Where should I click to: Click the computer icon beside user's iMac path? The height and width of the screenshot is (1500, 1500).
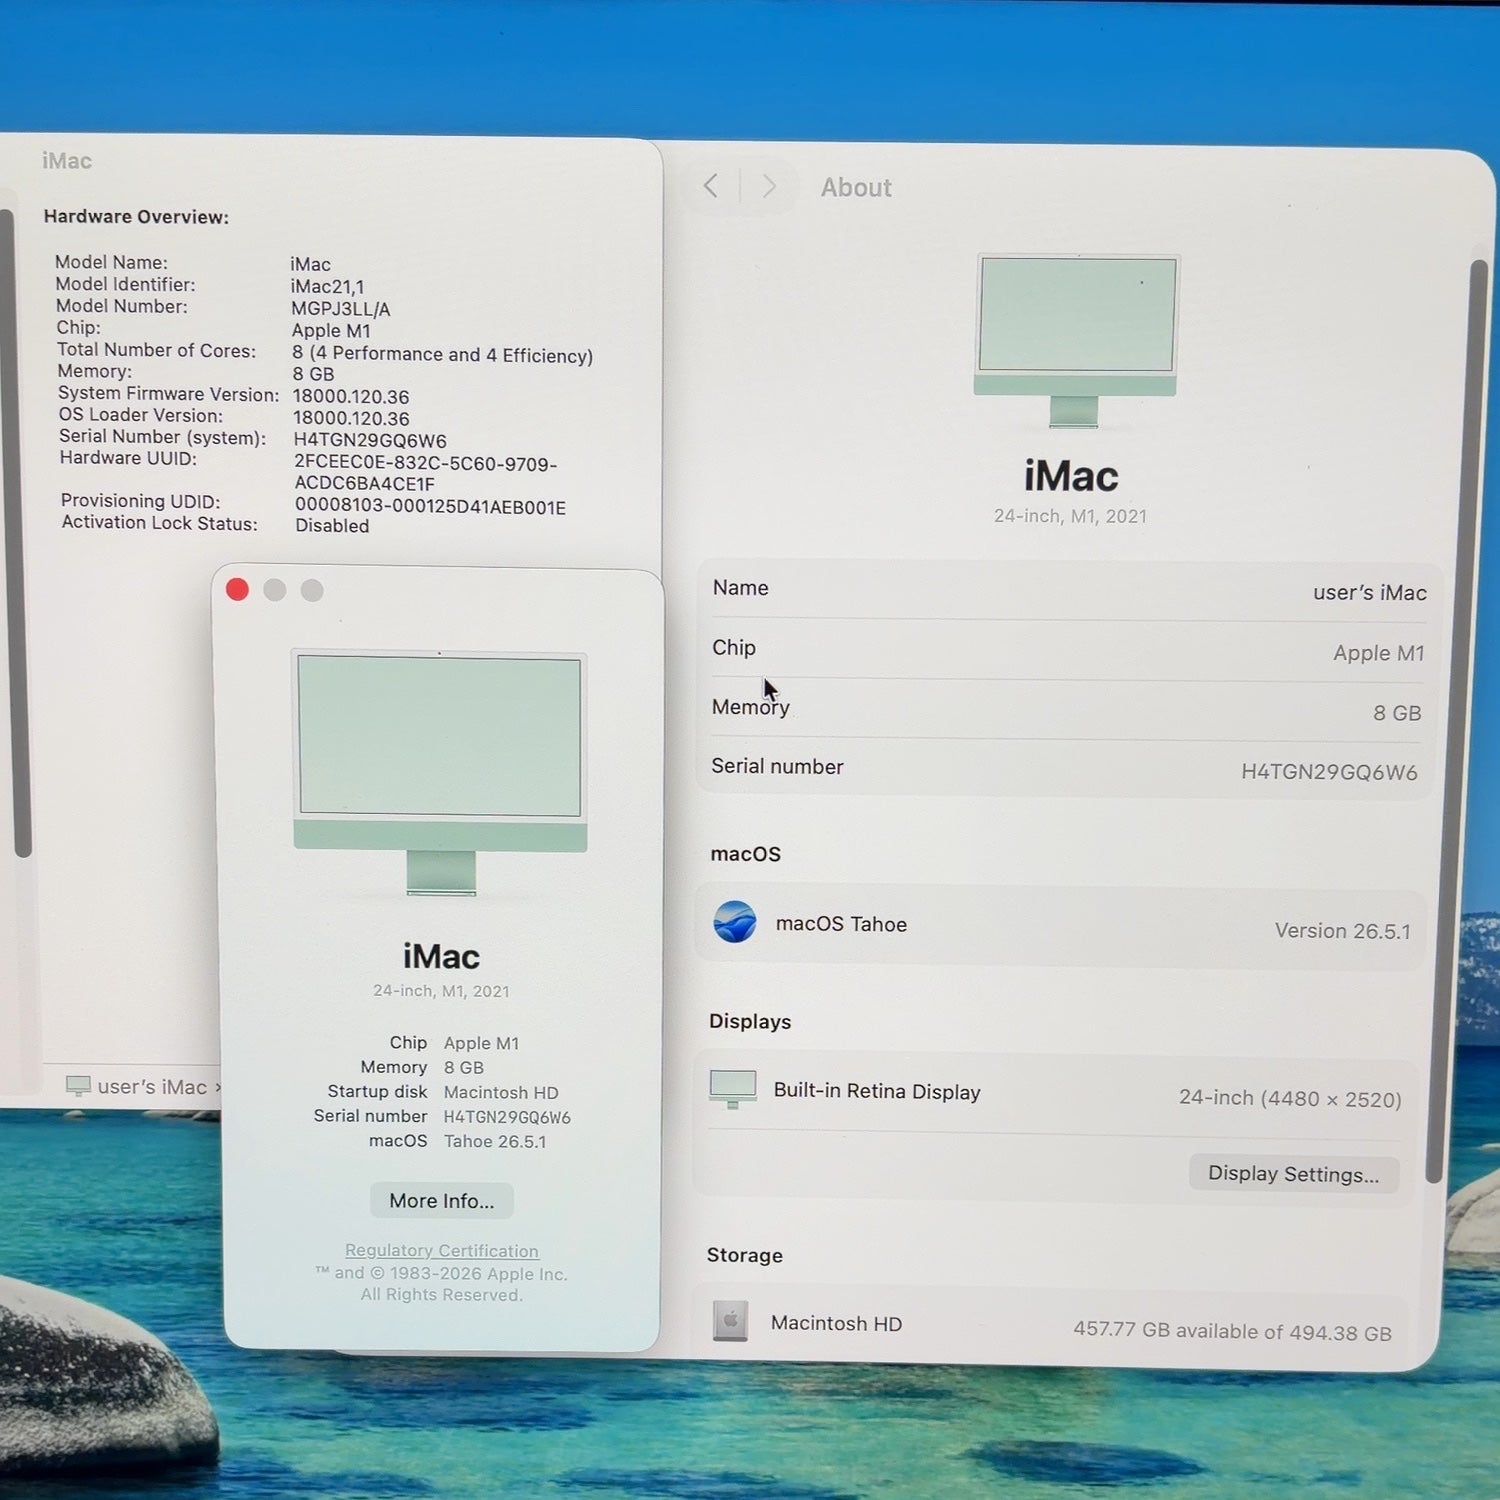[78, 1086]
